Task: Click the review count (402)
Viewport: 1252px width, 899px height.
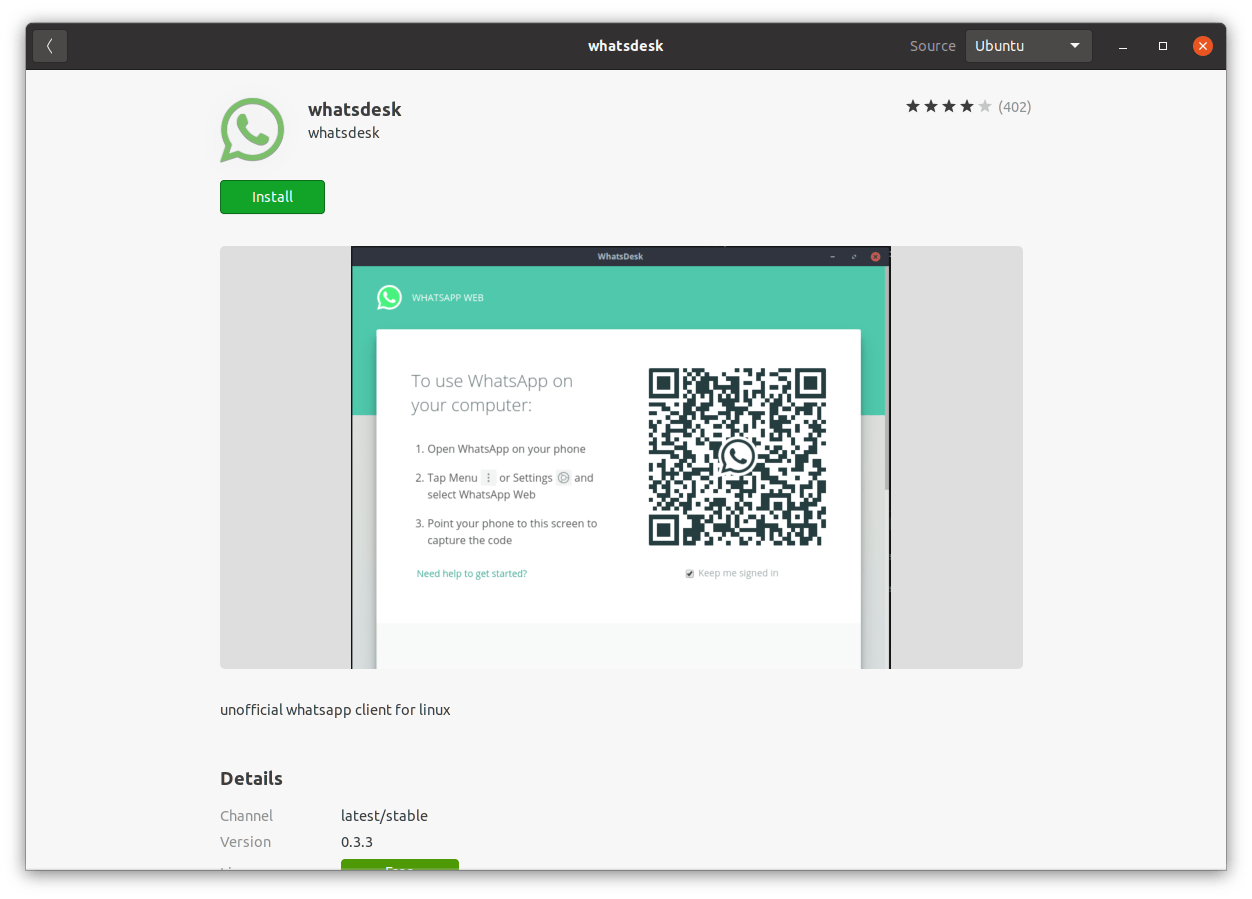Action: (x=1015, y=106)
